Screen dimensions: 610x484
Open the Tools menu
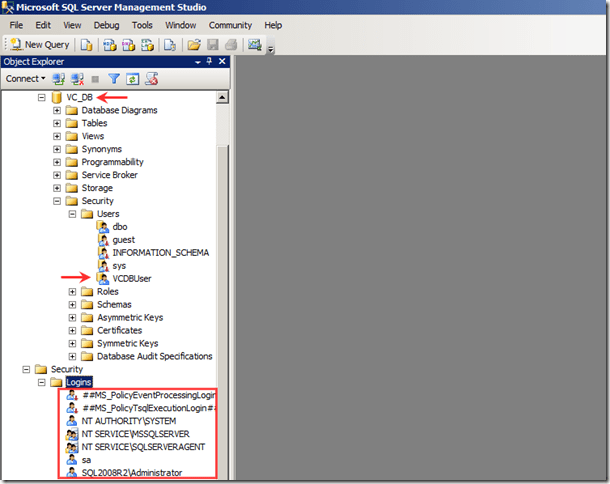click(x=143, y=25)
